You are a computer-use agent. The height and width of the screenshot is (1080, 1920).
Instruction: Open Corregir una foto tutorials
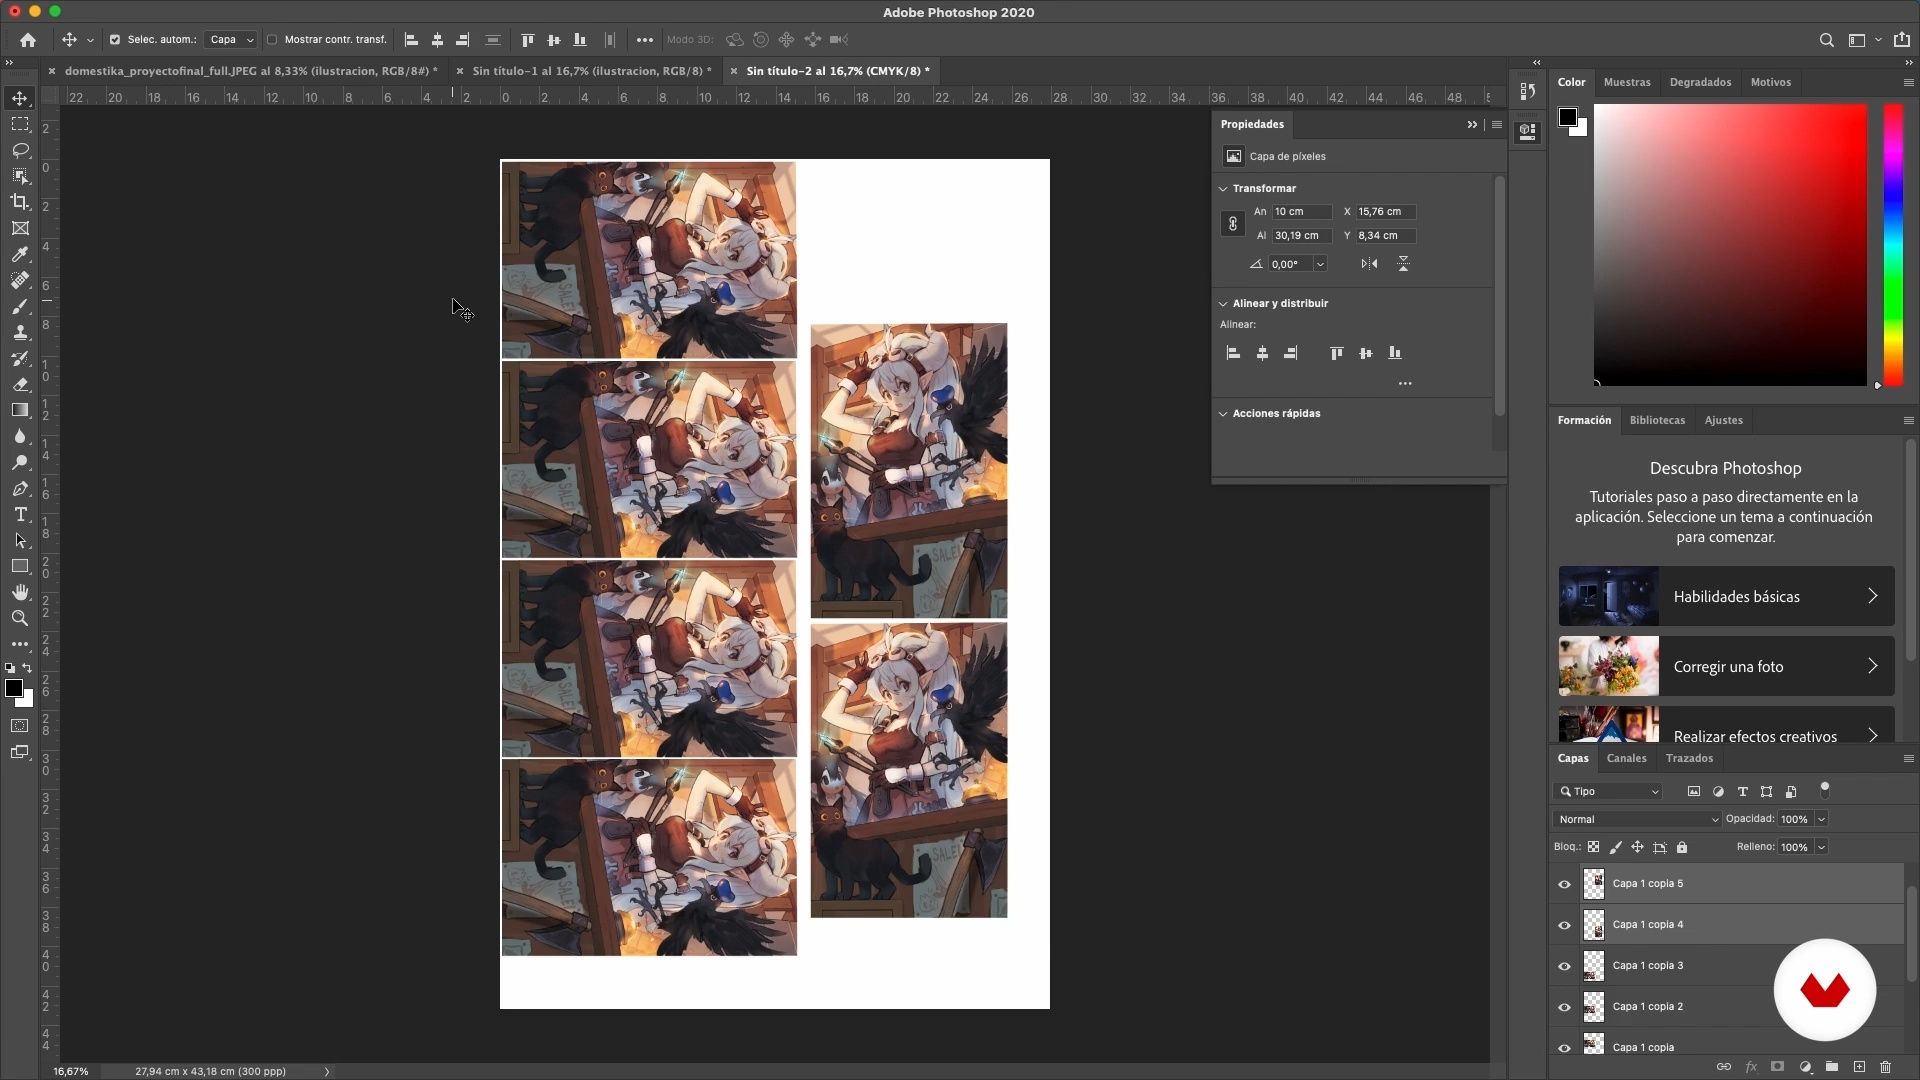click(1726, 666)
